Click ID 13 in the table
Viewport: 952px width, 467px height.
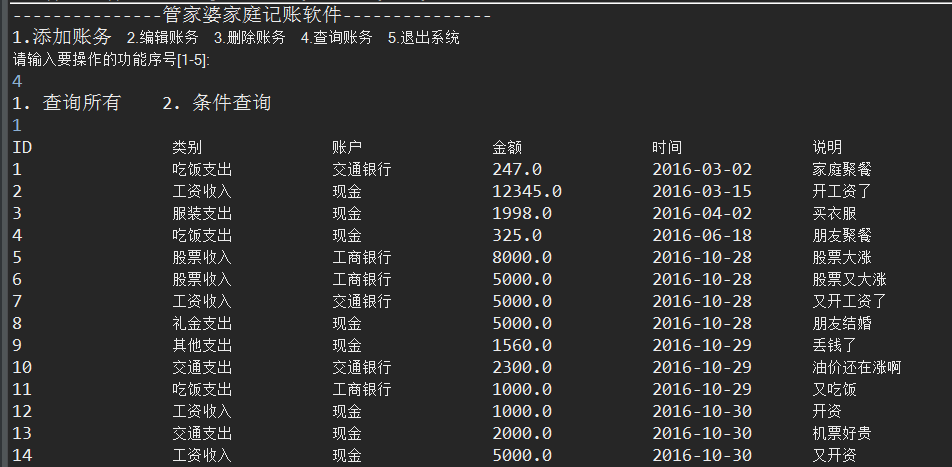[x=22, y=433]
